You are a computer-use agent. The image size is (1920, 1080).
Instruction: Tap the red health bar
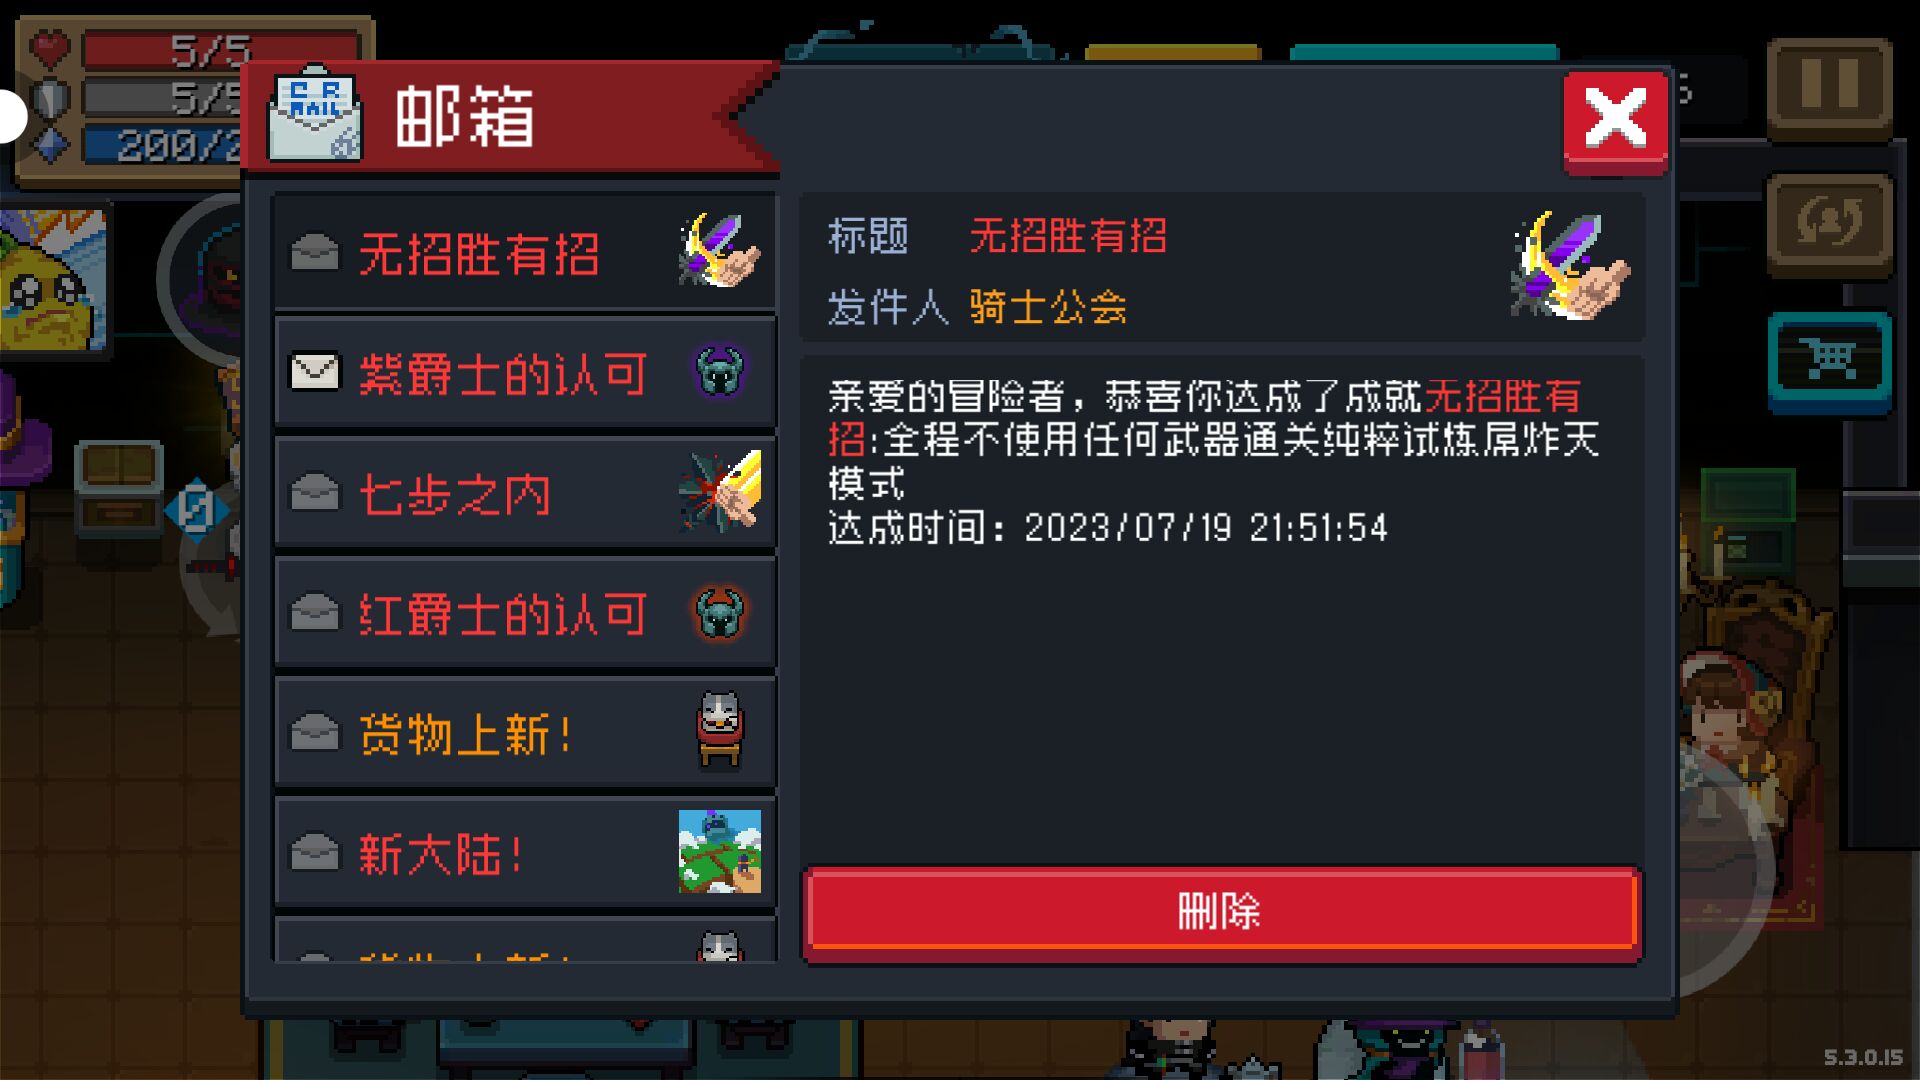(220, 49)
